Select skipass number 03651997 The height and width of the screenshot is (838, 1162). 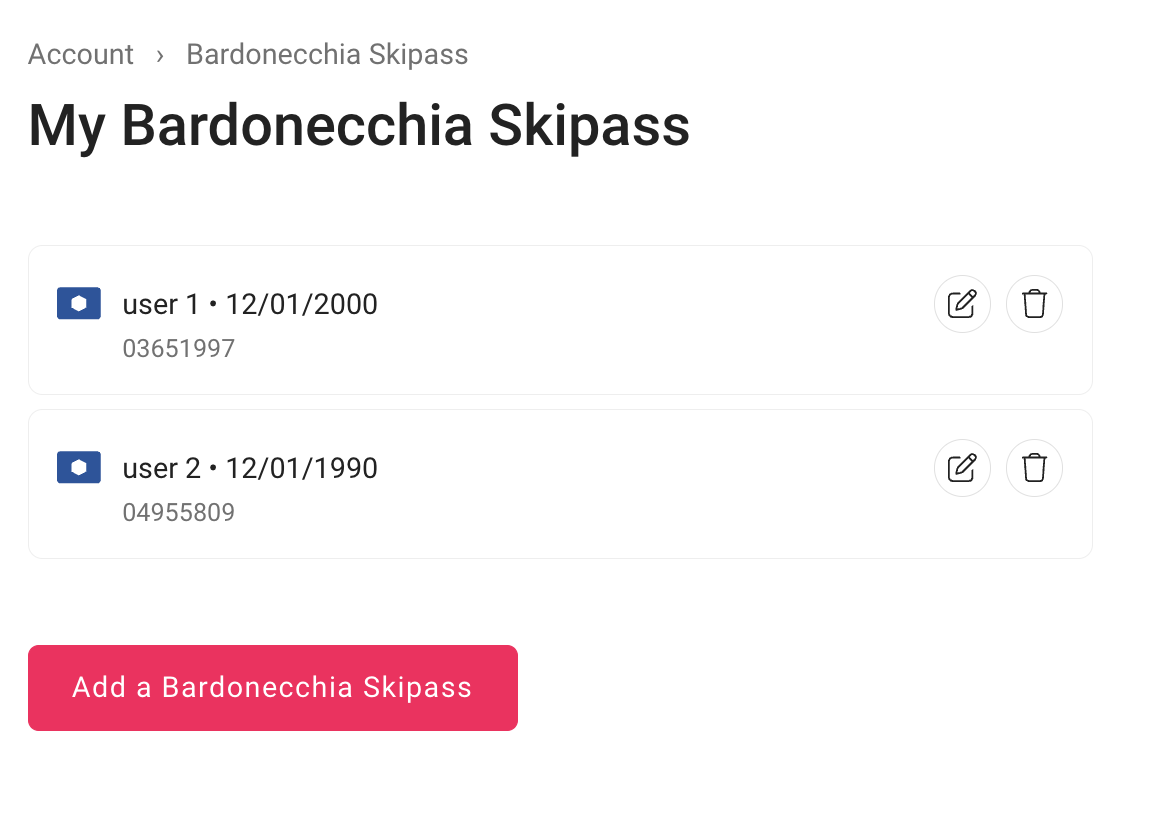pos(179,348)
